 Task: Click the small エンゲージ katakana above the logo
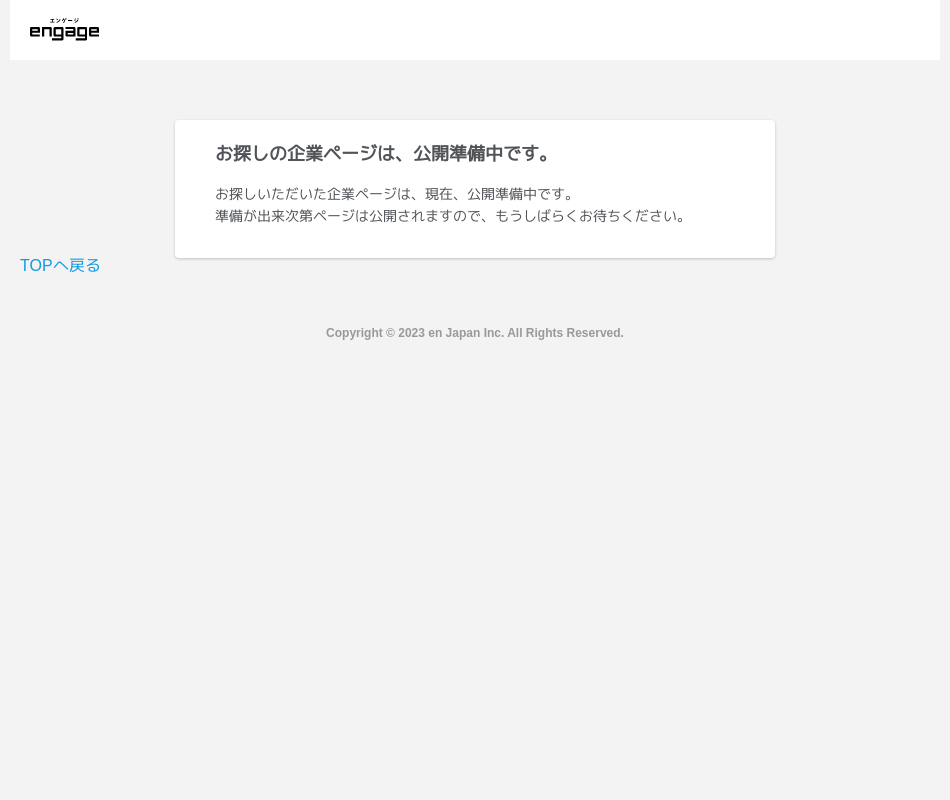tap(64, 20)
